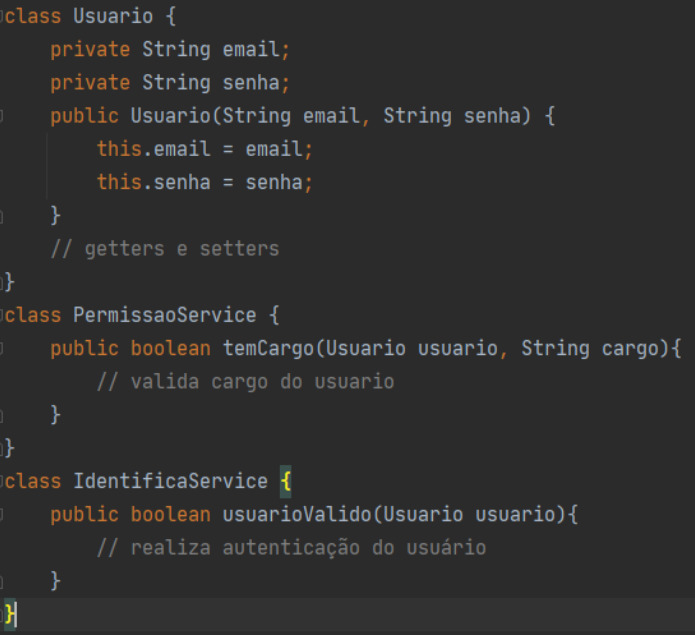Click the PermissaoService class name
This screenshot has width=695, height=635.
point(165,316)
